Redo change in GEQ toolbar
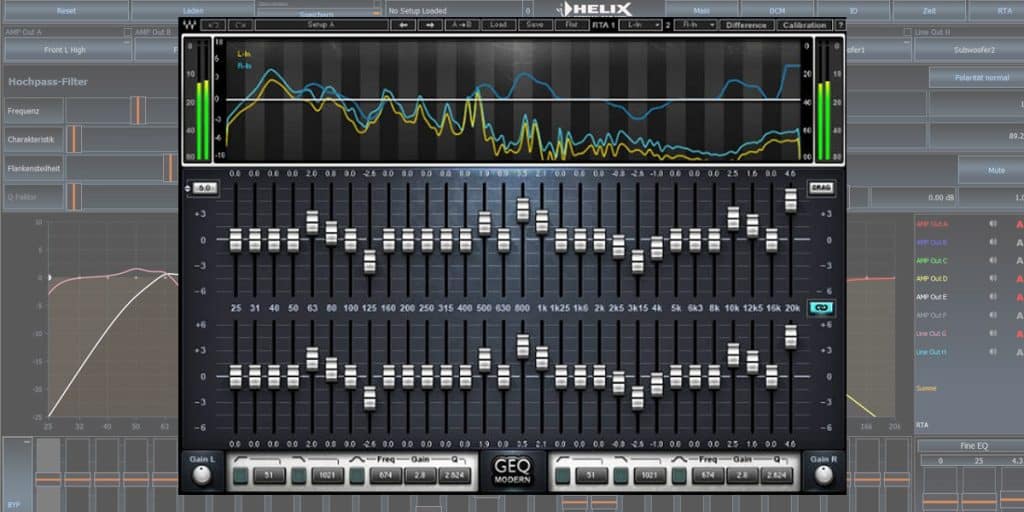Image resolution: width=1024 pixels, height=512 pixels. (x=240, y=25)
